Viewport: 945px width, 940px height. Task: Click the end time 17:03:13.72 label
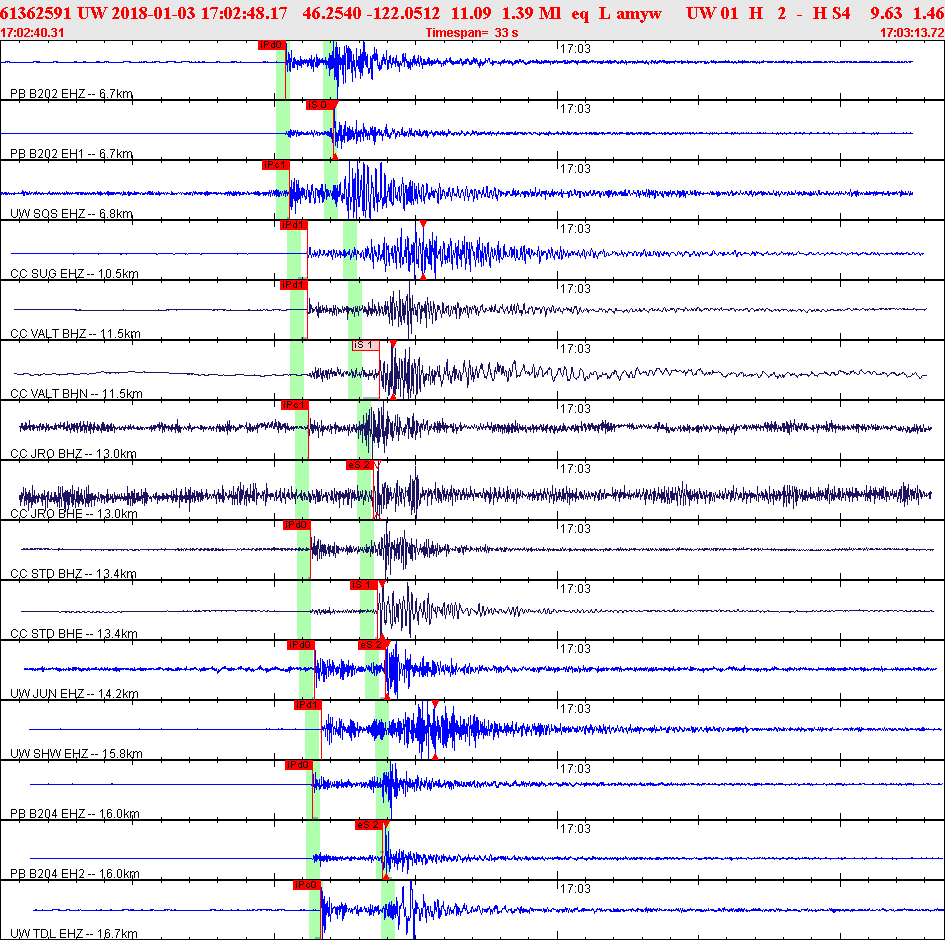click(912, 33)
